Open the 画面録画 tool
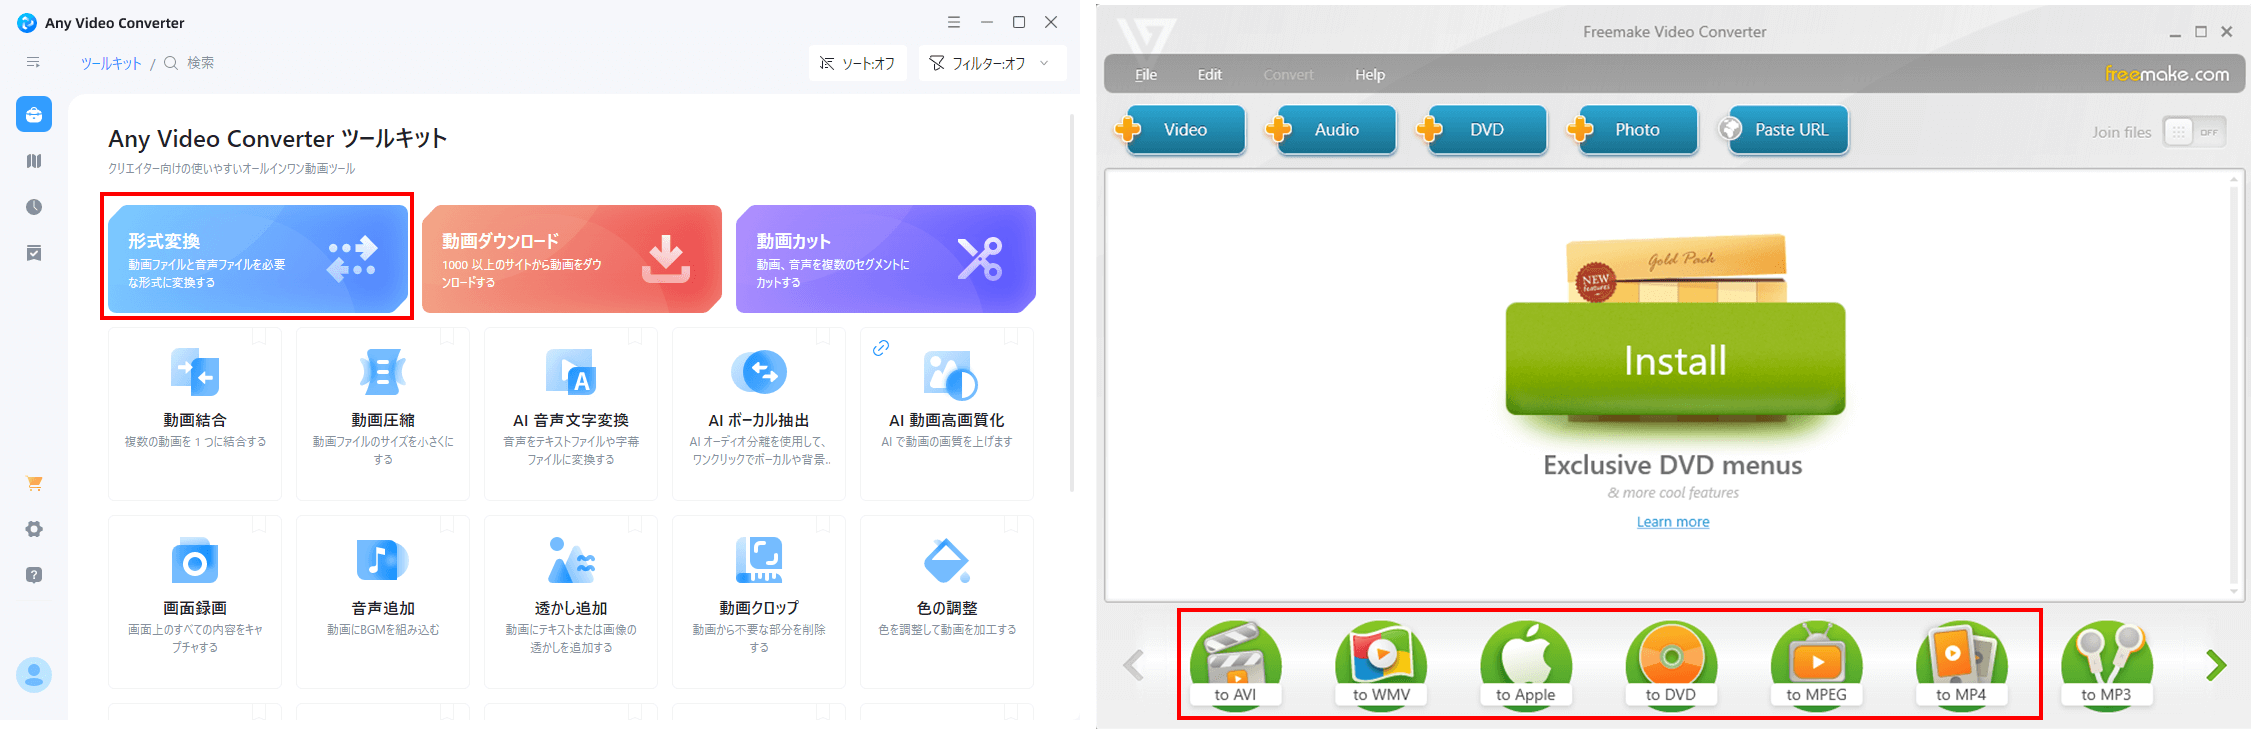The width and height of the screenshot is (2251, 729). click(195, 602)
